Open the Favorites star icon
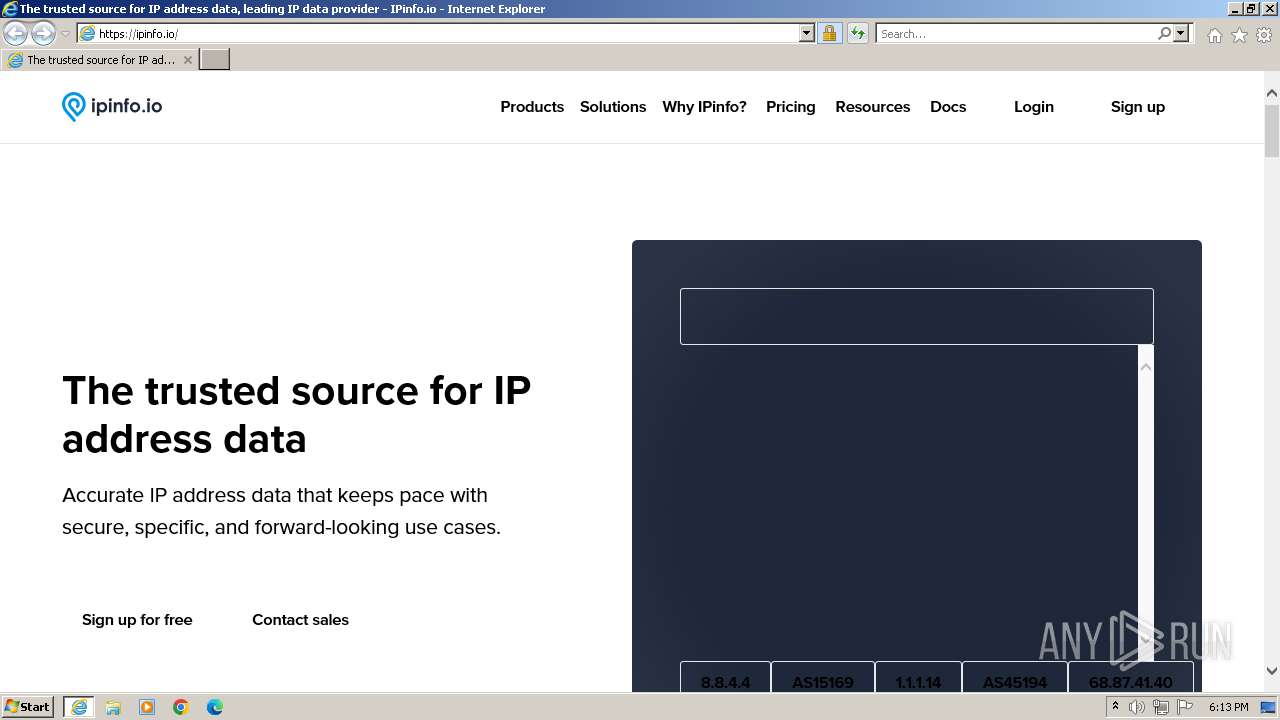The height and width of the screenshot is (720, 1280). (x=1239, y=35)
